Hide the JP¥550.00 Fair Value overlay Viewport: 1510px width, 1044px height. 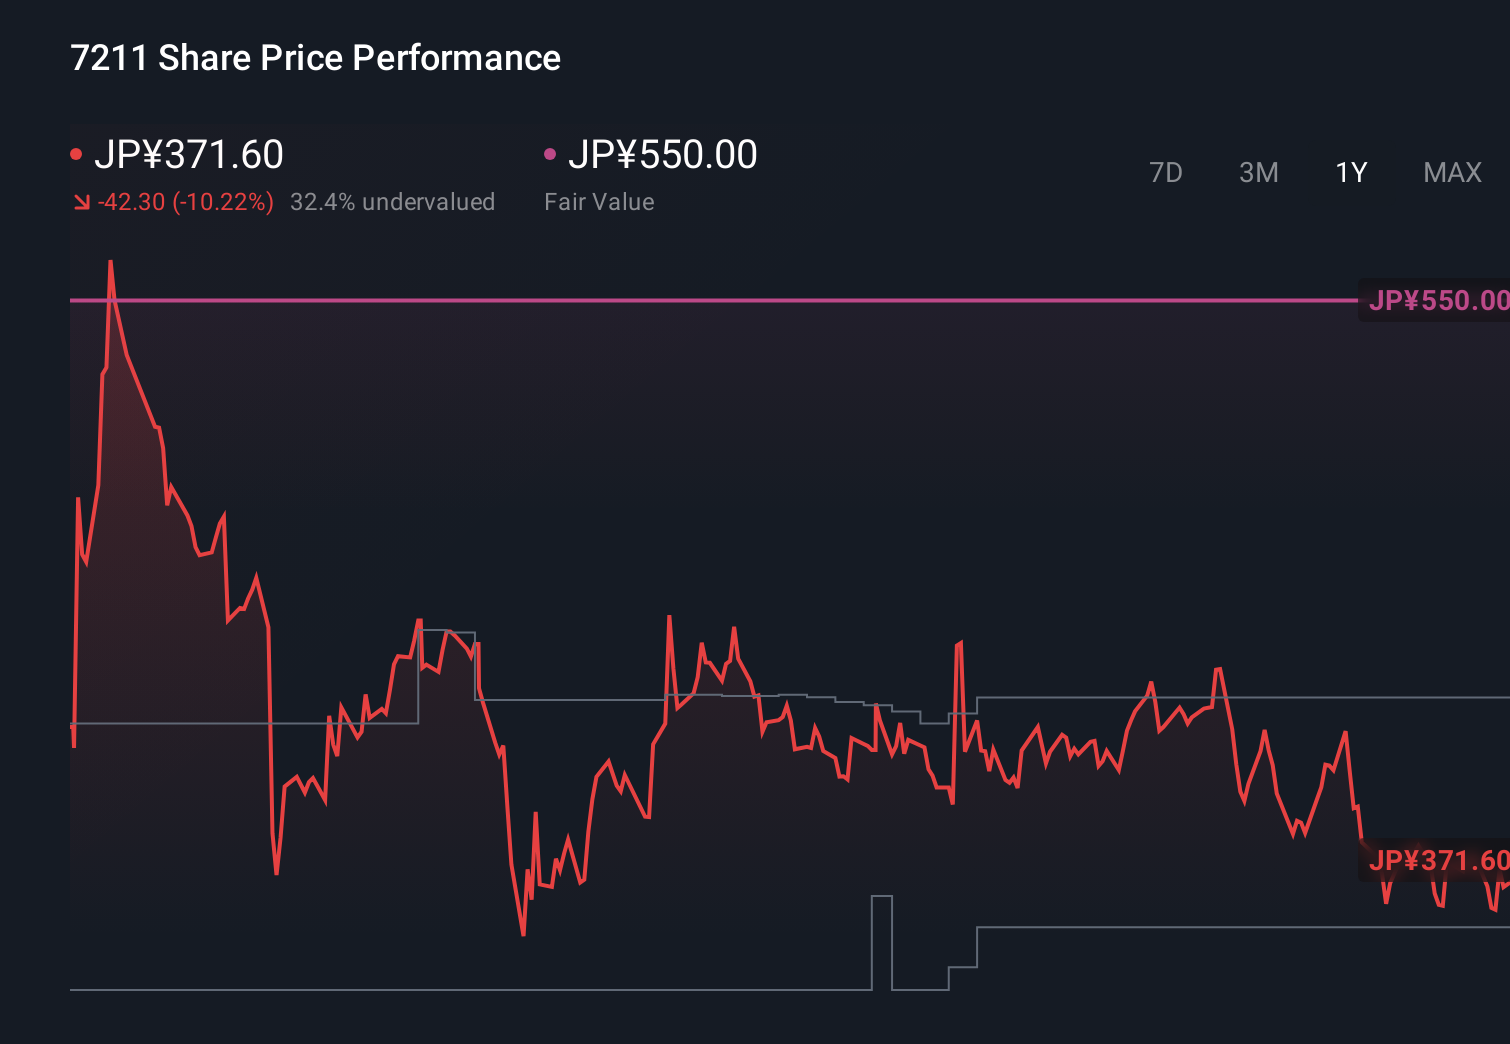(x=549, y=152)
